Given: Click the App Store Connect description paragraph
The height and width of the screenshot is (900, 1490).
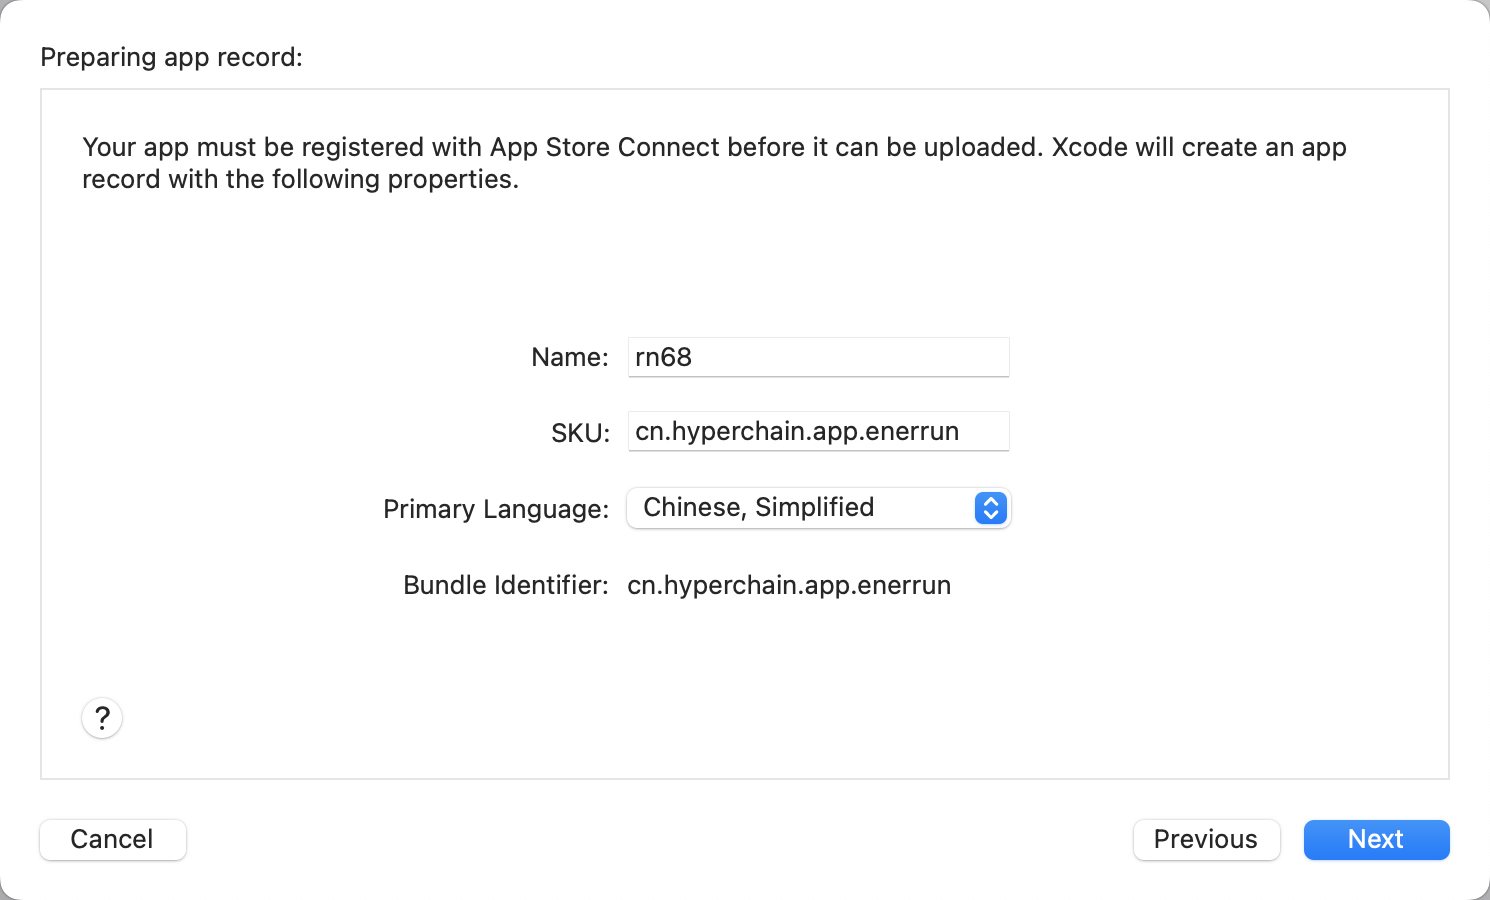Looking at the screenshot, I should 714,163.
